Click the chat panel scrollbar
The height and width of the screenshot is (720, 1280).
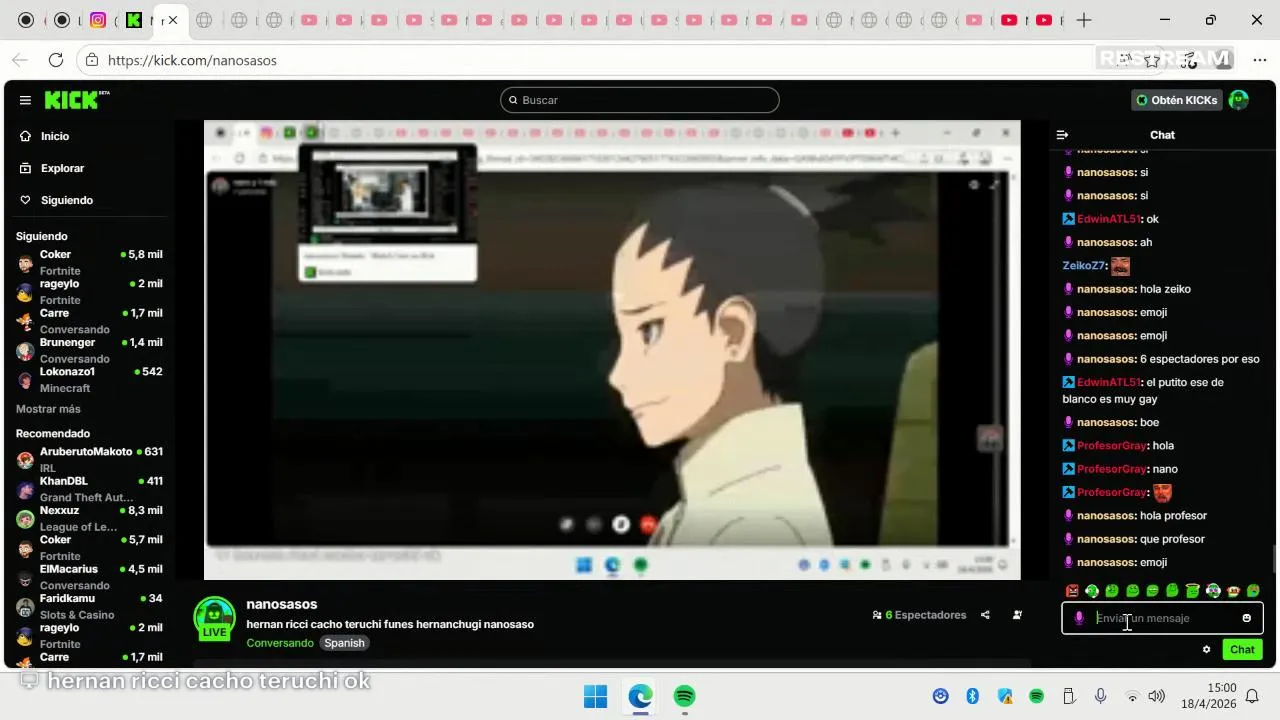[1273, 560]
